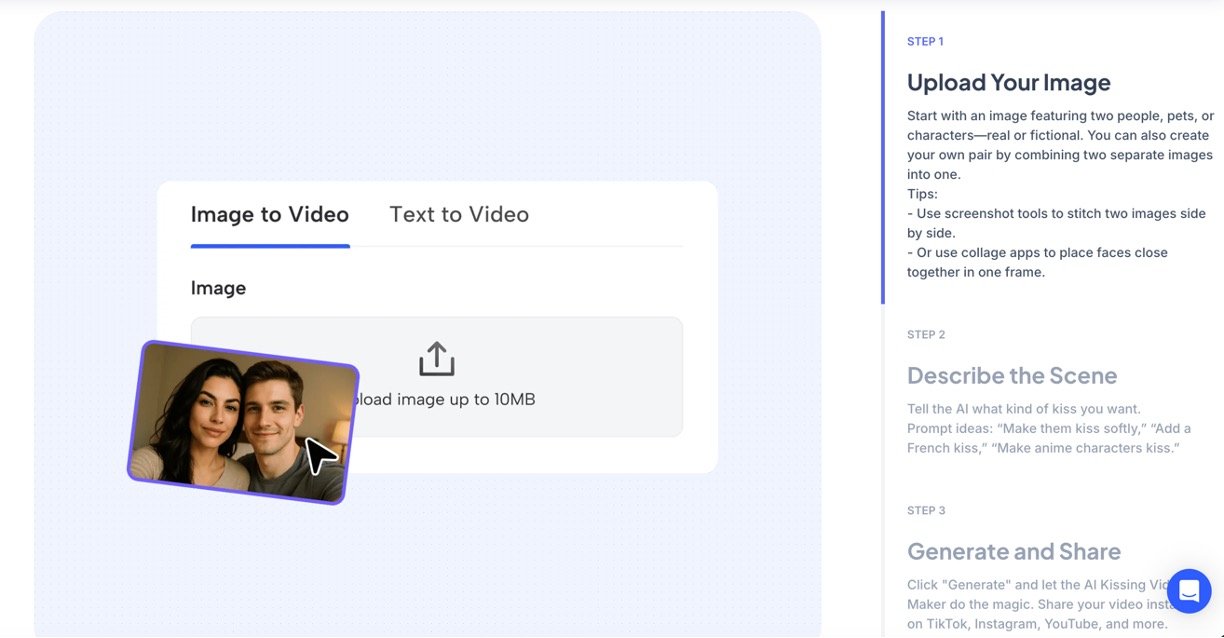Expand the "Describe the Scene" step

(1012, 376)
